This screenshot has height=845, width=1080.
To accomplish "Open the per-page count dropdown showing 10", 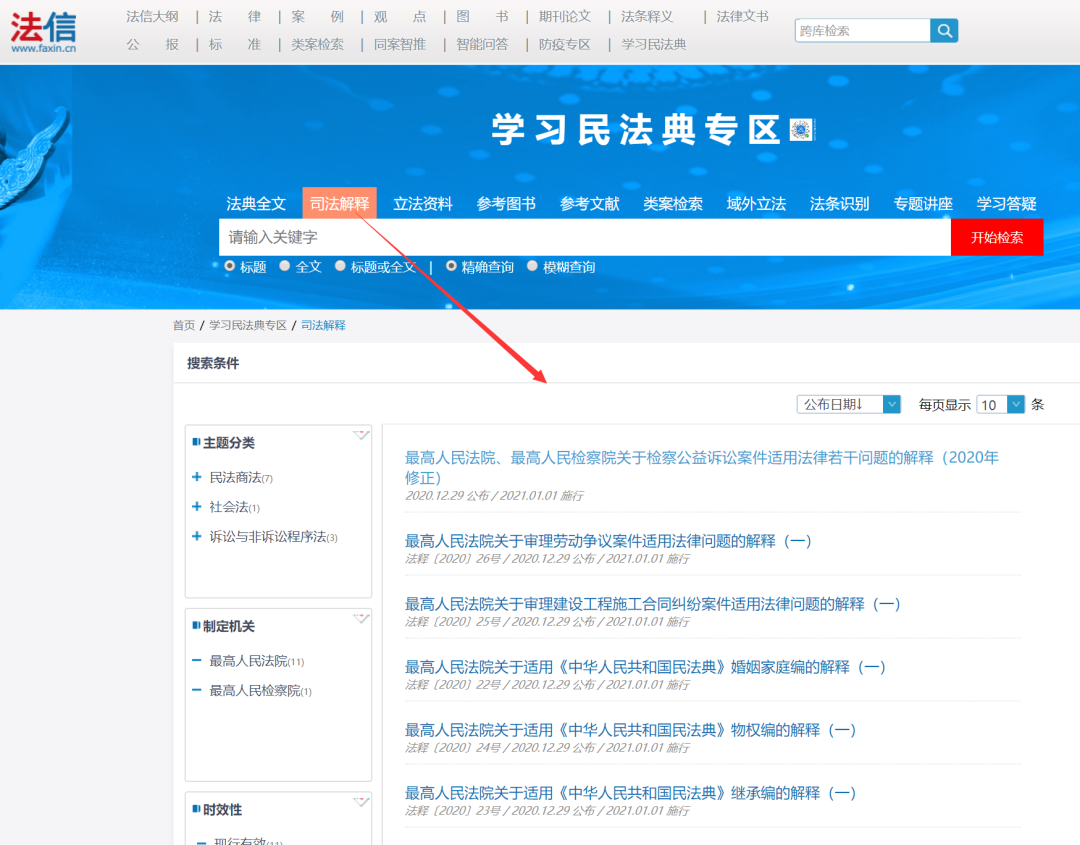I will click(1000, 404).
